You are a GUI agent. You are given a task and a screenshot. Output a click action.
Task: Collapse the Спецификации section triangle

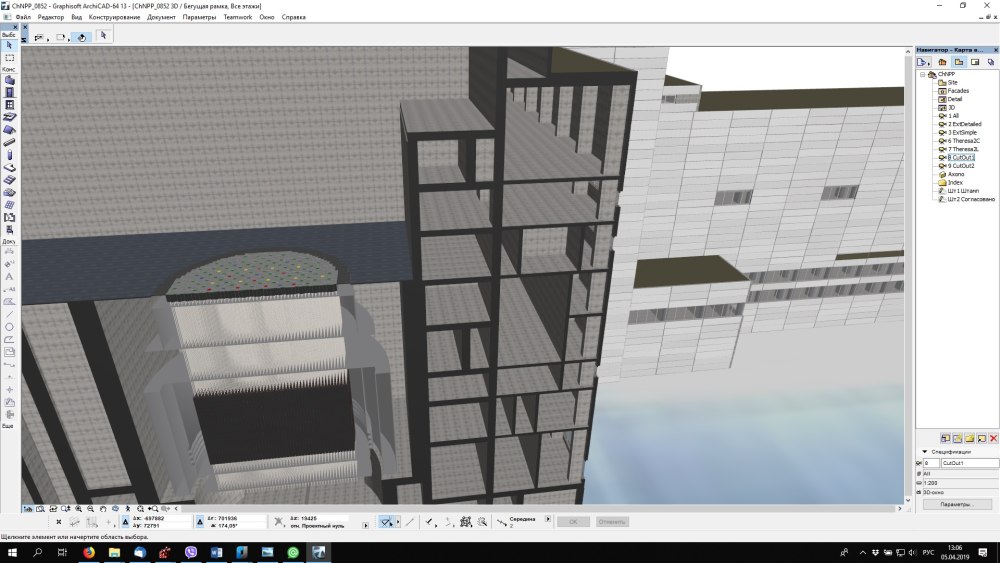click(x=925, y=452)
